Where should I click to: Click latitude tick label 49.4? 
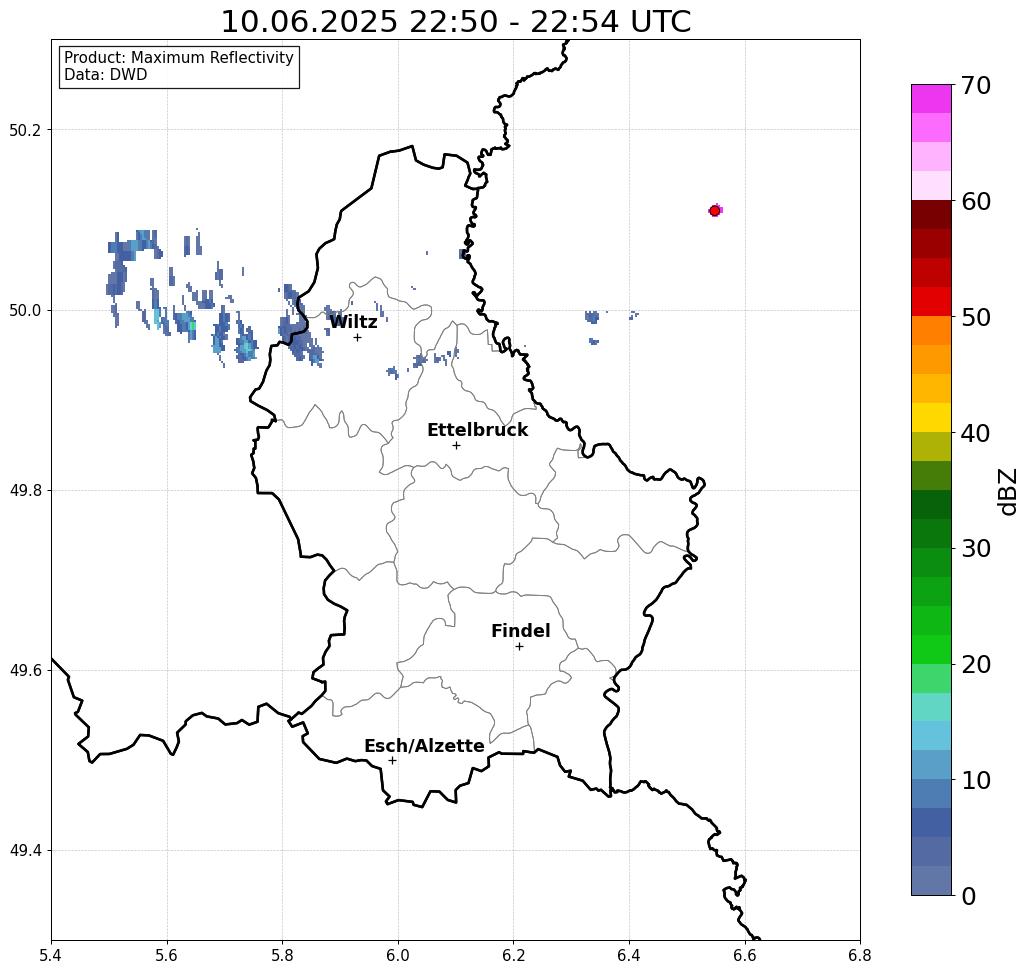point(25,851)
